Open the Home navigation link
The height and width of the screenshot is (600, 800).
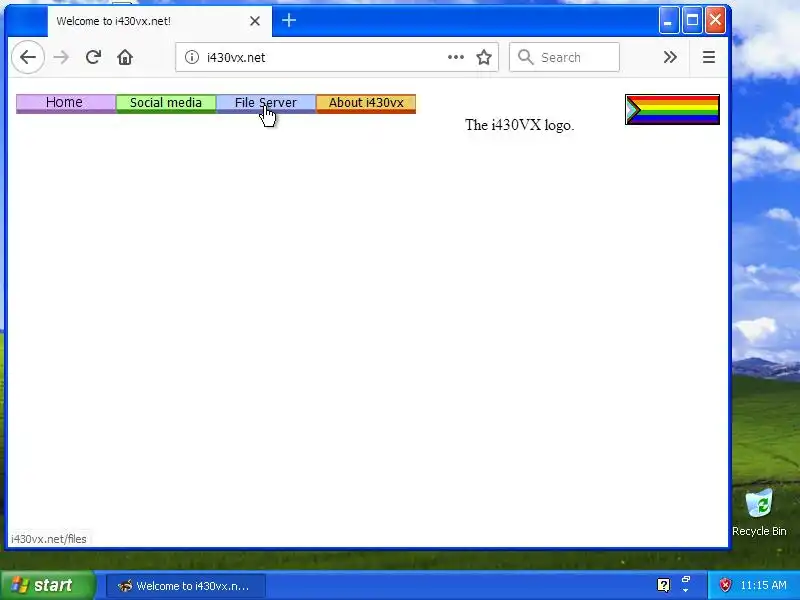click(66, 104)
